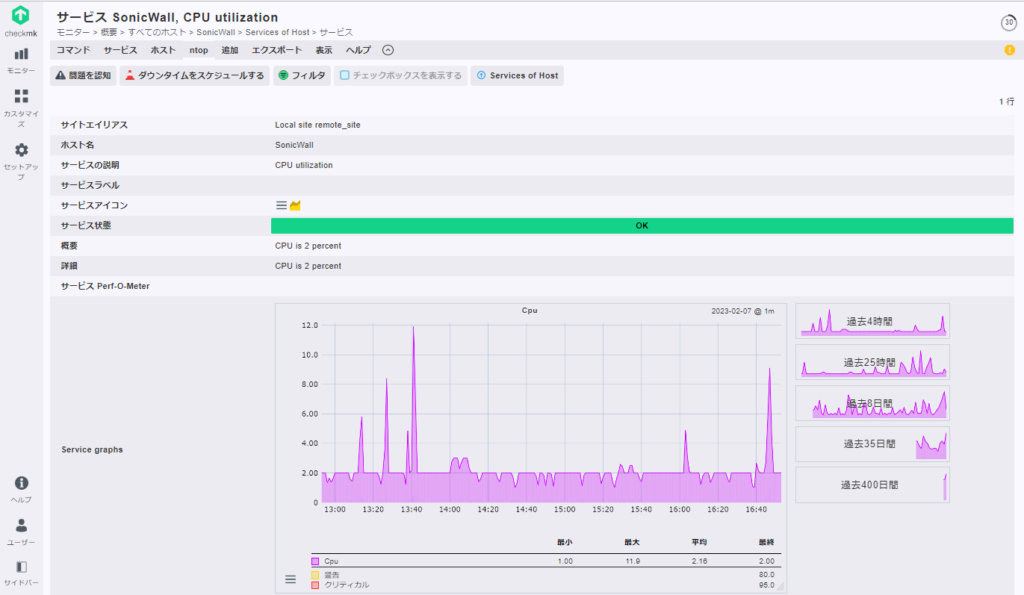Click the text Local site remote_site
Screen dimensions: 1024x595
coord(317,125)
